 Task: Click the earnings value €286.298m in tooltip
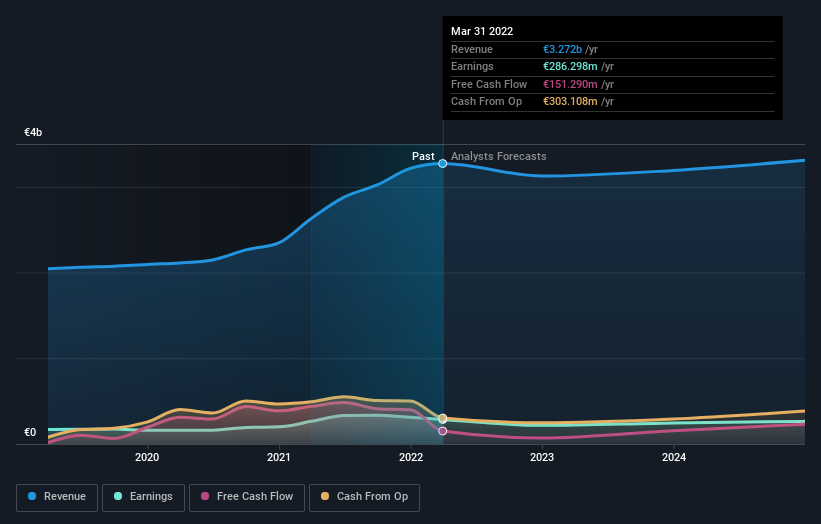click(570, 66)
